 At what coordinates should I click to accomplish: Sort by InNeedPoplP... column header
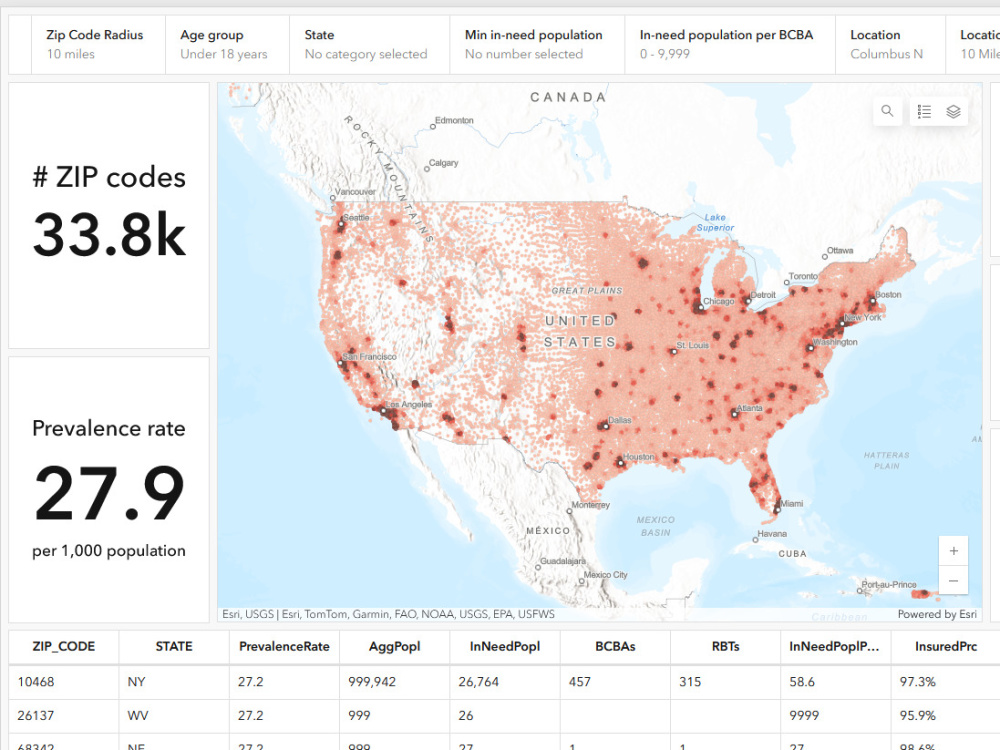point(836,647)
